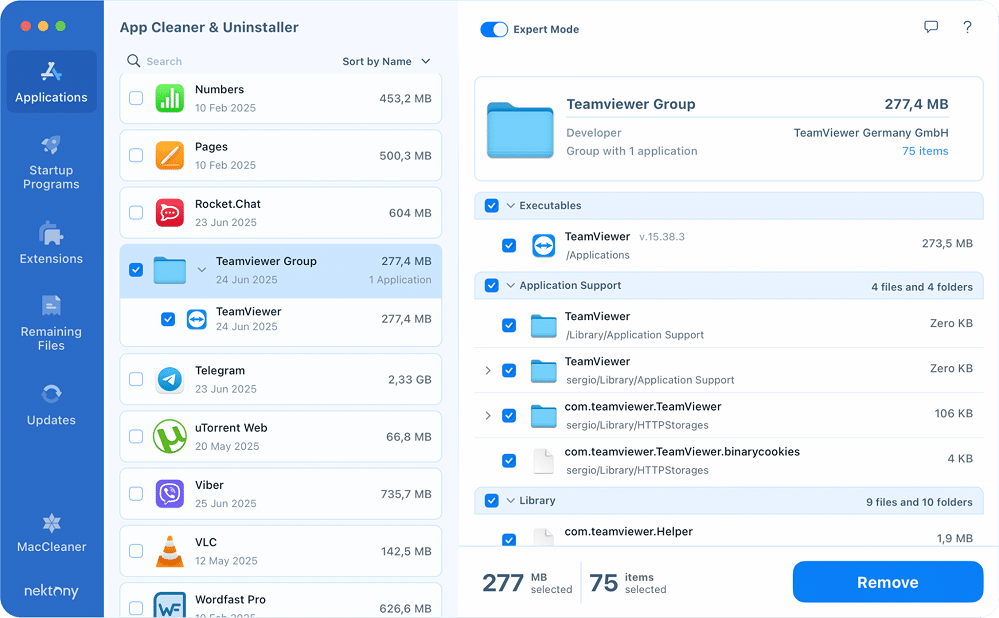Check the Rocket.Chat checkbox
999x618 pixels.
136,213
